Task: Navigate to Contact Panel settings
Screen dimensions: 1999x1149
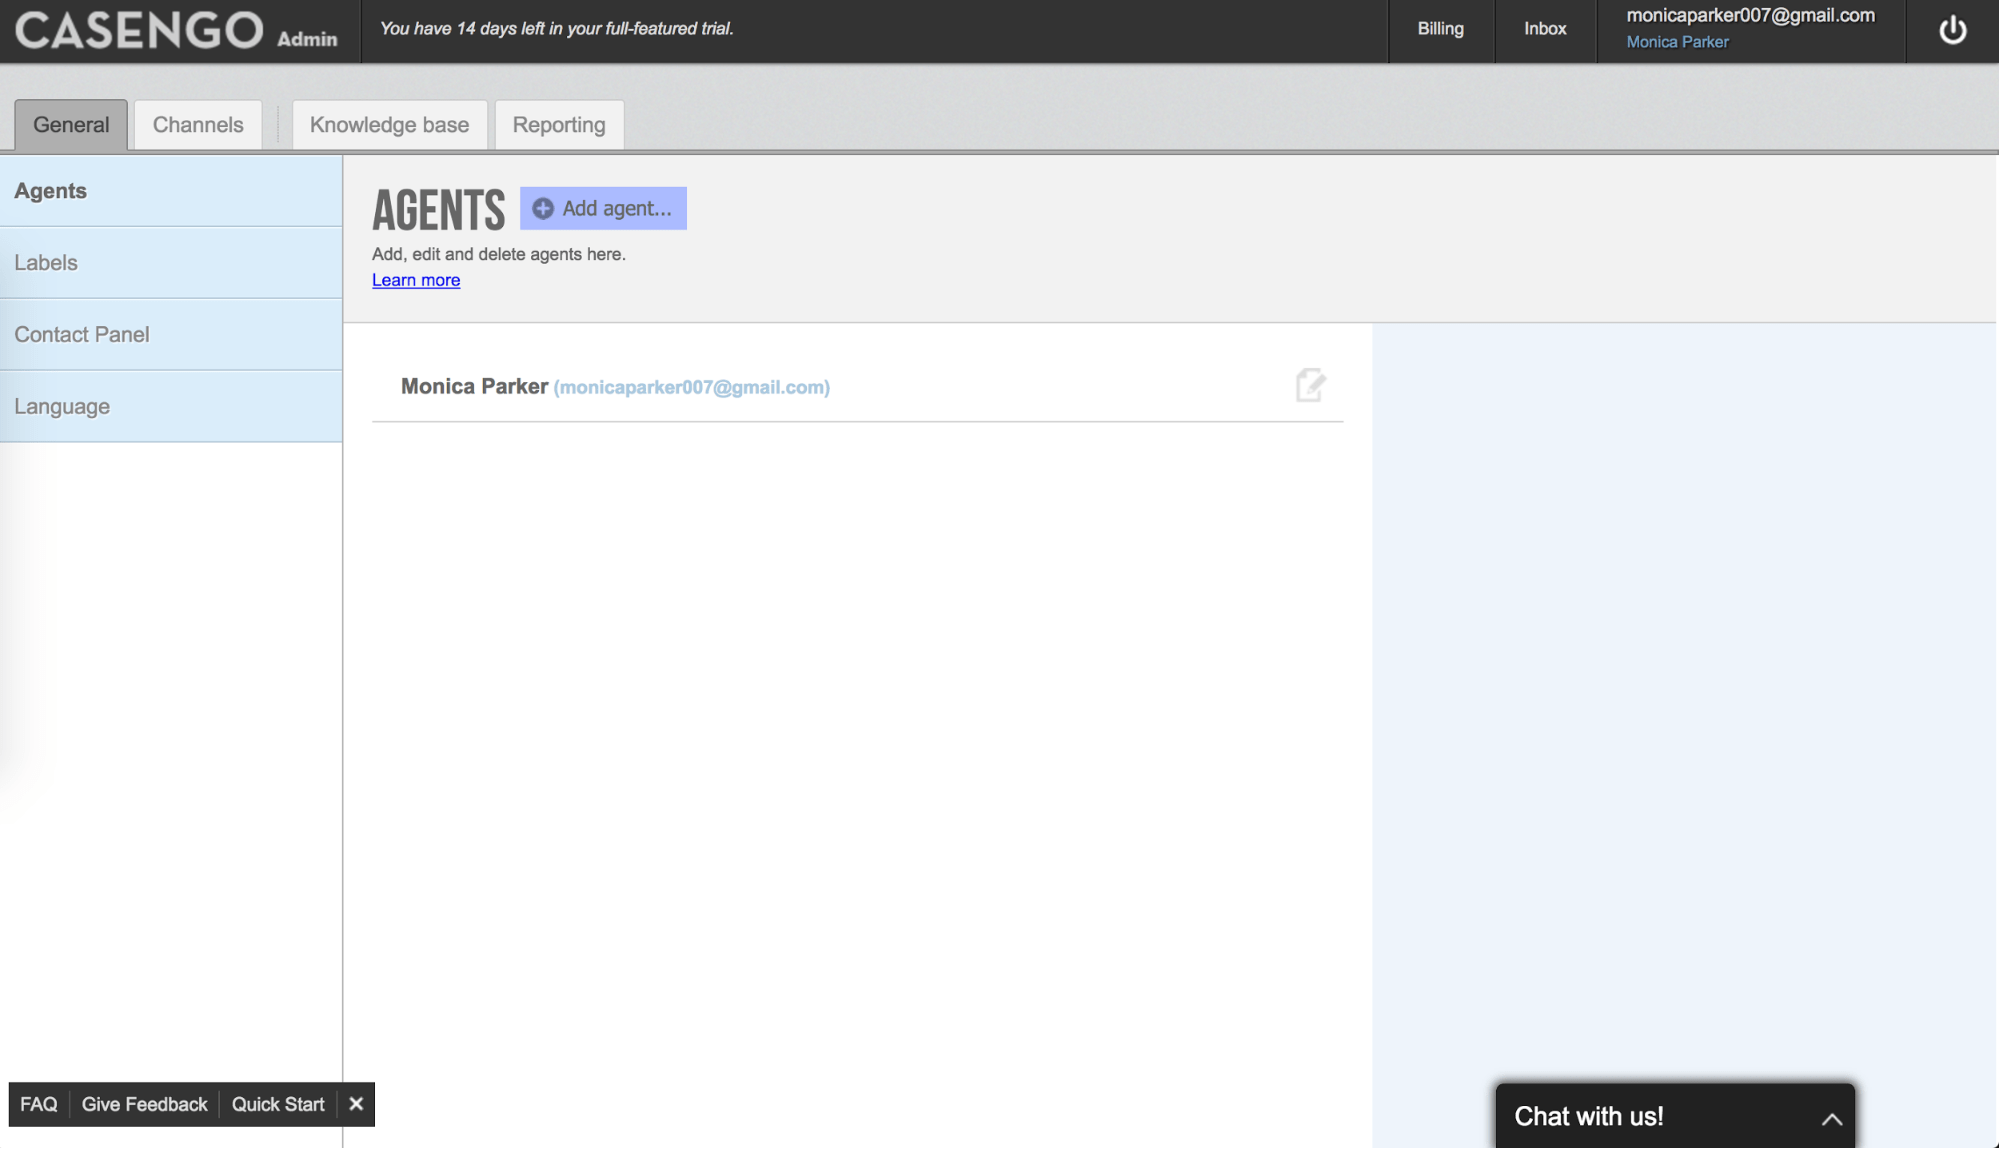Action: click(x=82, y=334)
